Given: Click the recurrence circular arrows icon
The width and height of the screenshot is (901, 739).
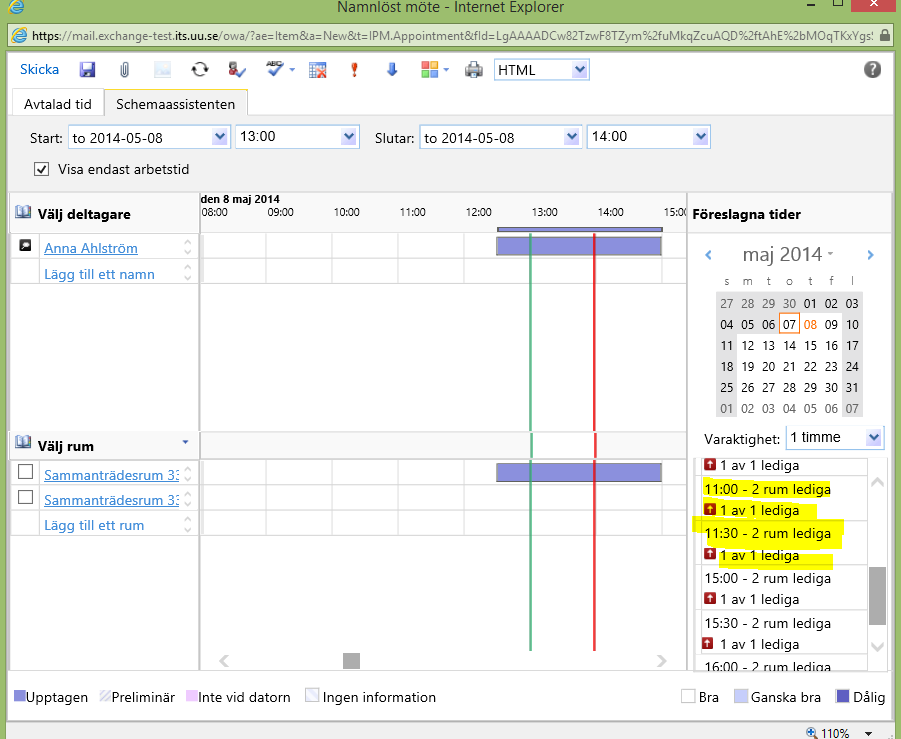Looking at the screenshot, I should pos(200,70).
